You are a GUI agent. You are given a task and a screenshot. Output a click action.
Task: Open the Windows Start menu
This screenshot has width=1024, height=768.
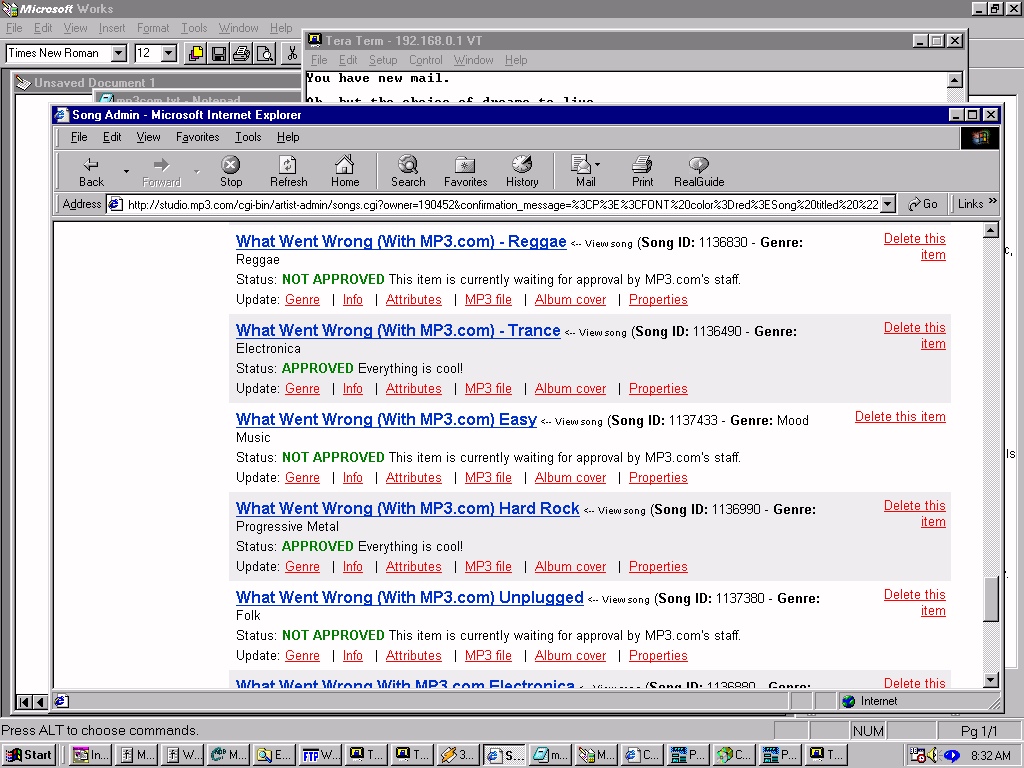29,755
